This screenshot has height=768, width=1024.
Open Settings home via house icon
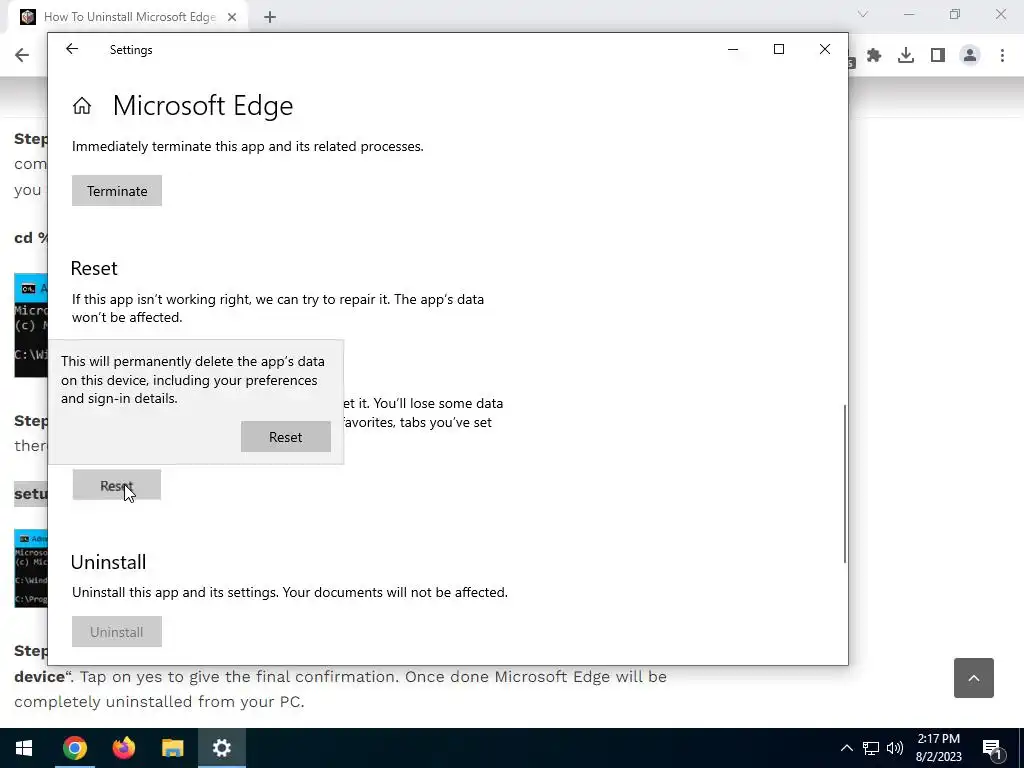82,105
